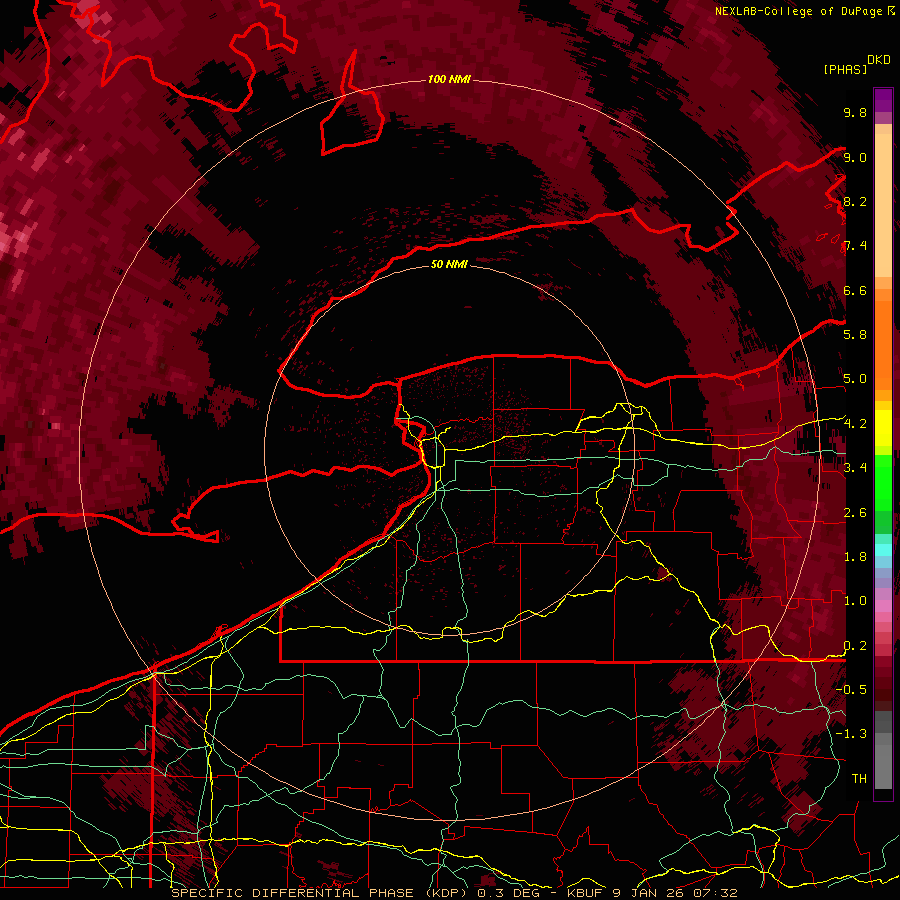Viewport: 900px width, 900px height.
Task: Click the cyan band of the color bar
Action: point(883,550)
